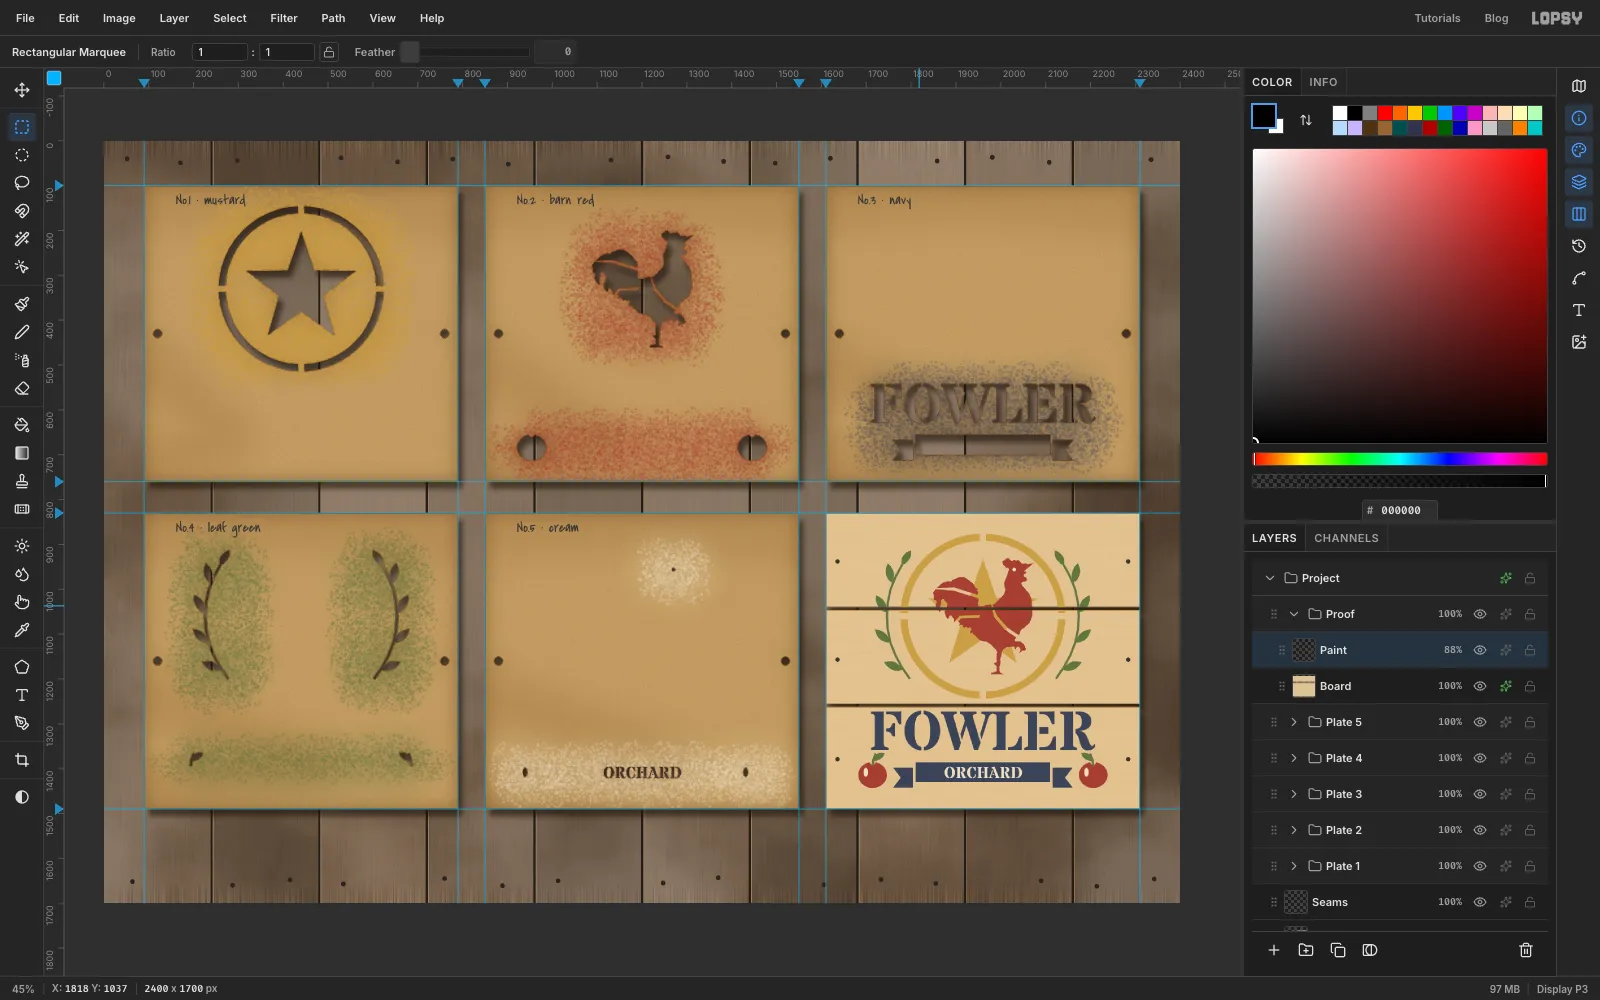Open the Filter menu
Screen dimensions: 1600x1000
[284, 18]
